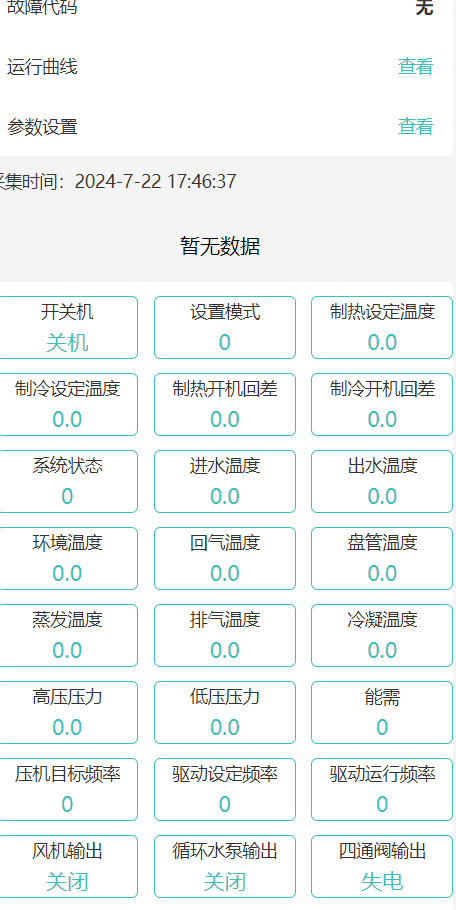Select the 开关机 status card
Image resolution: width=456 pixels, height=910 pixels.
[x=67, y=327]
